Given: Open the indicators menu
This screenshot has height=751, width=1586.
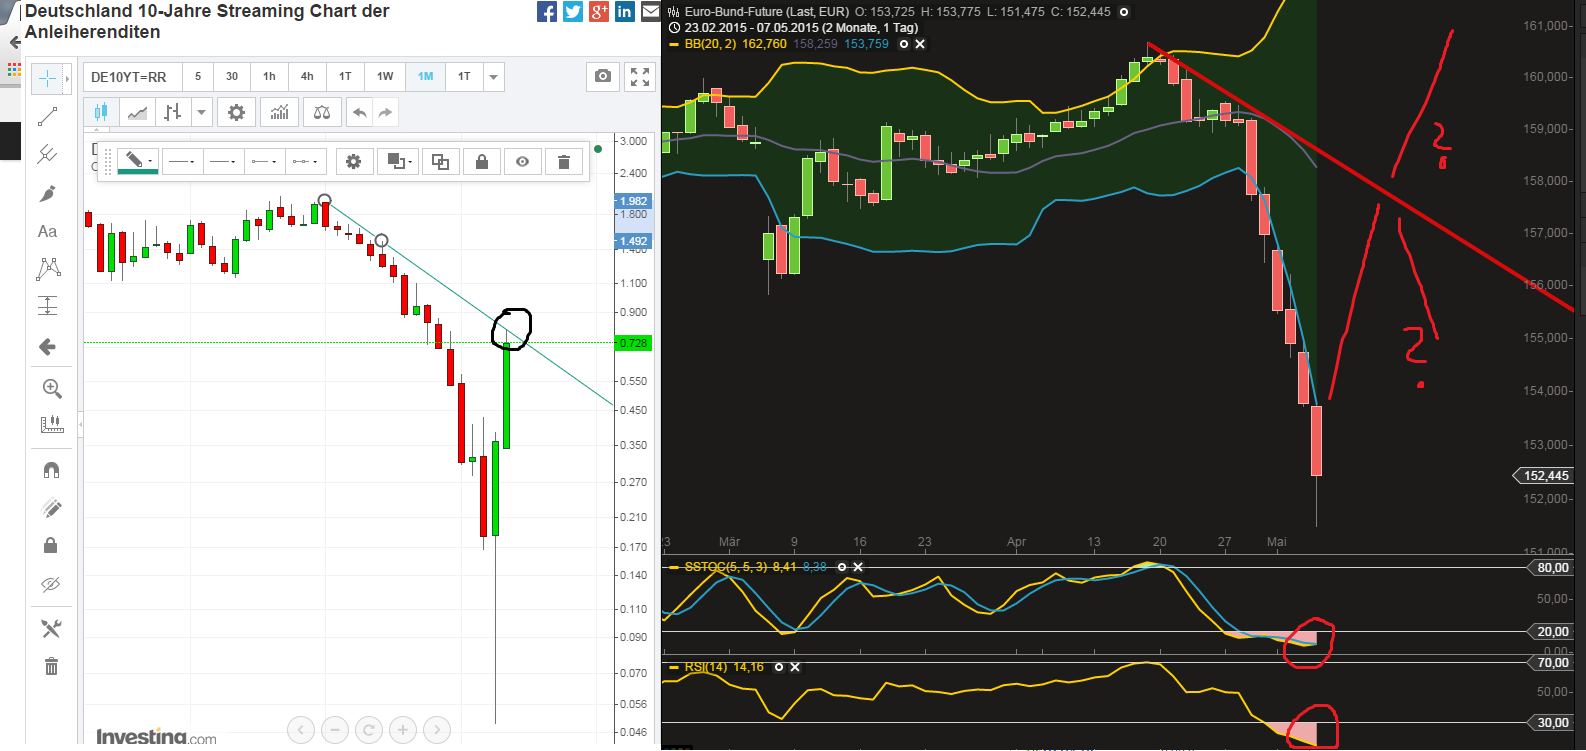Looking at the screenshot, I should 279,112.
